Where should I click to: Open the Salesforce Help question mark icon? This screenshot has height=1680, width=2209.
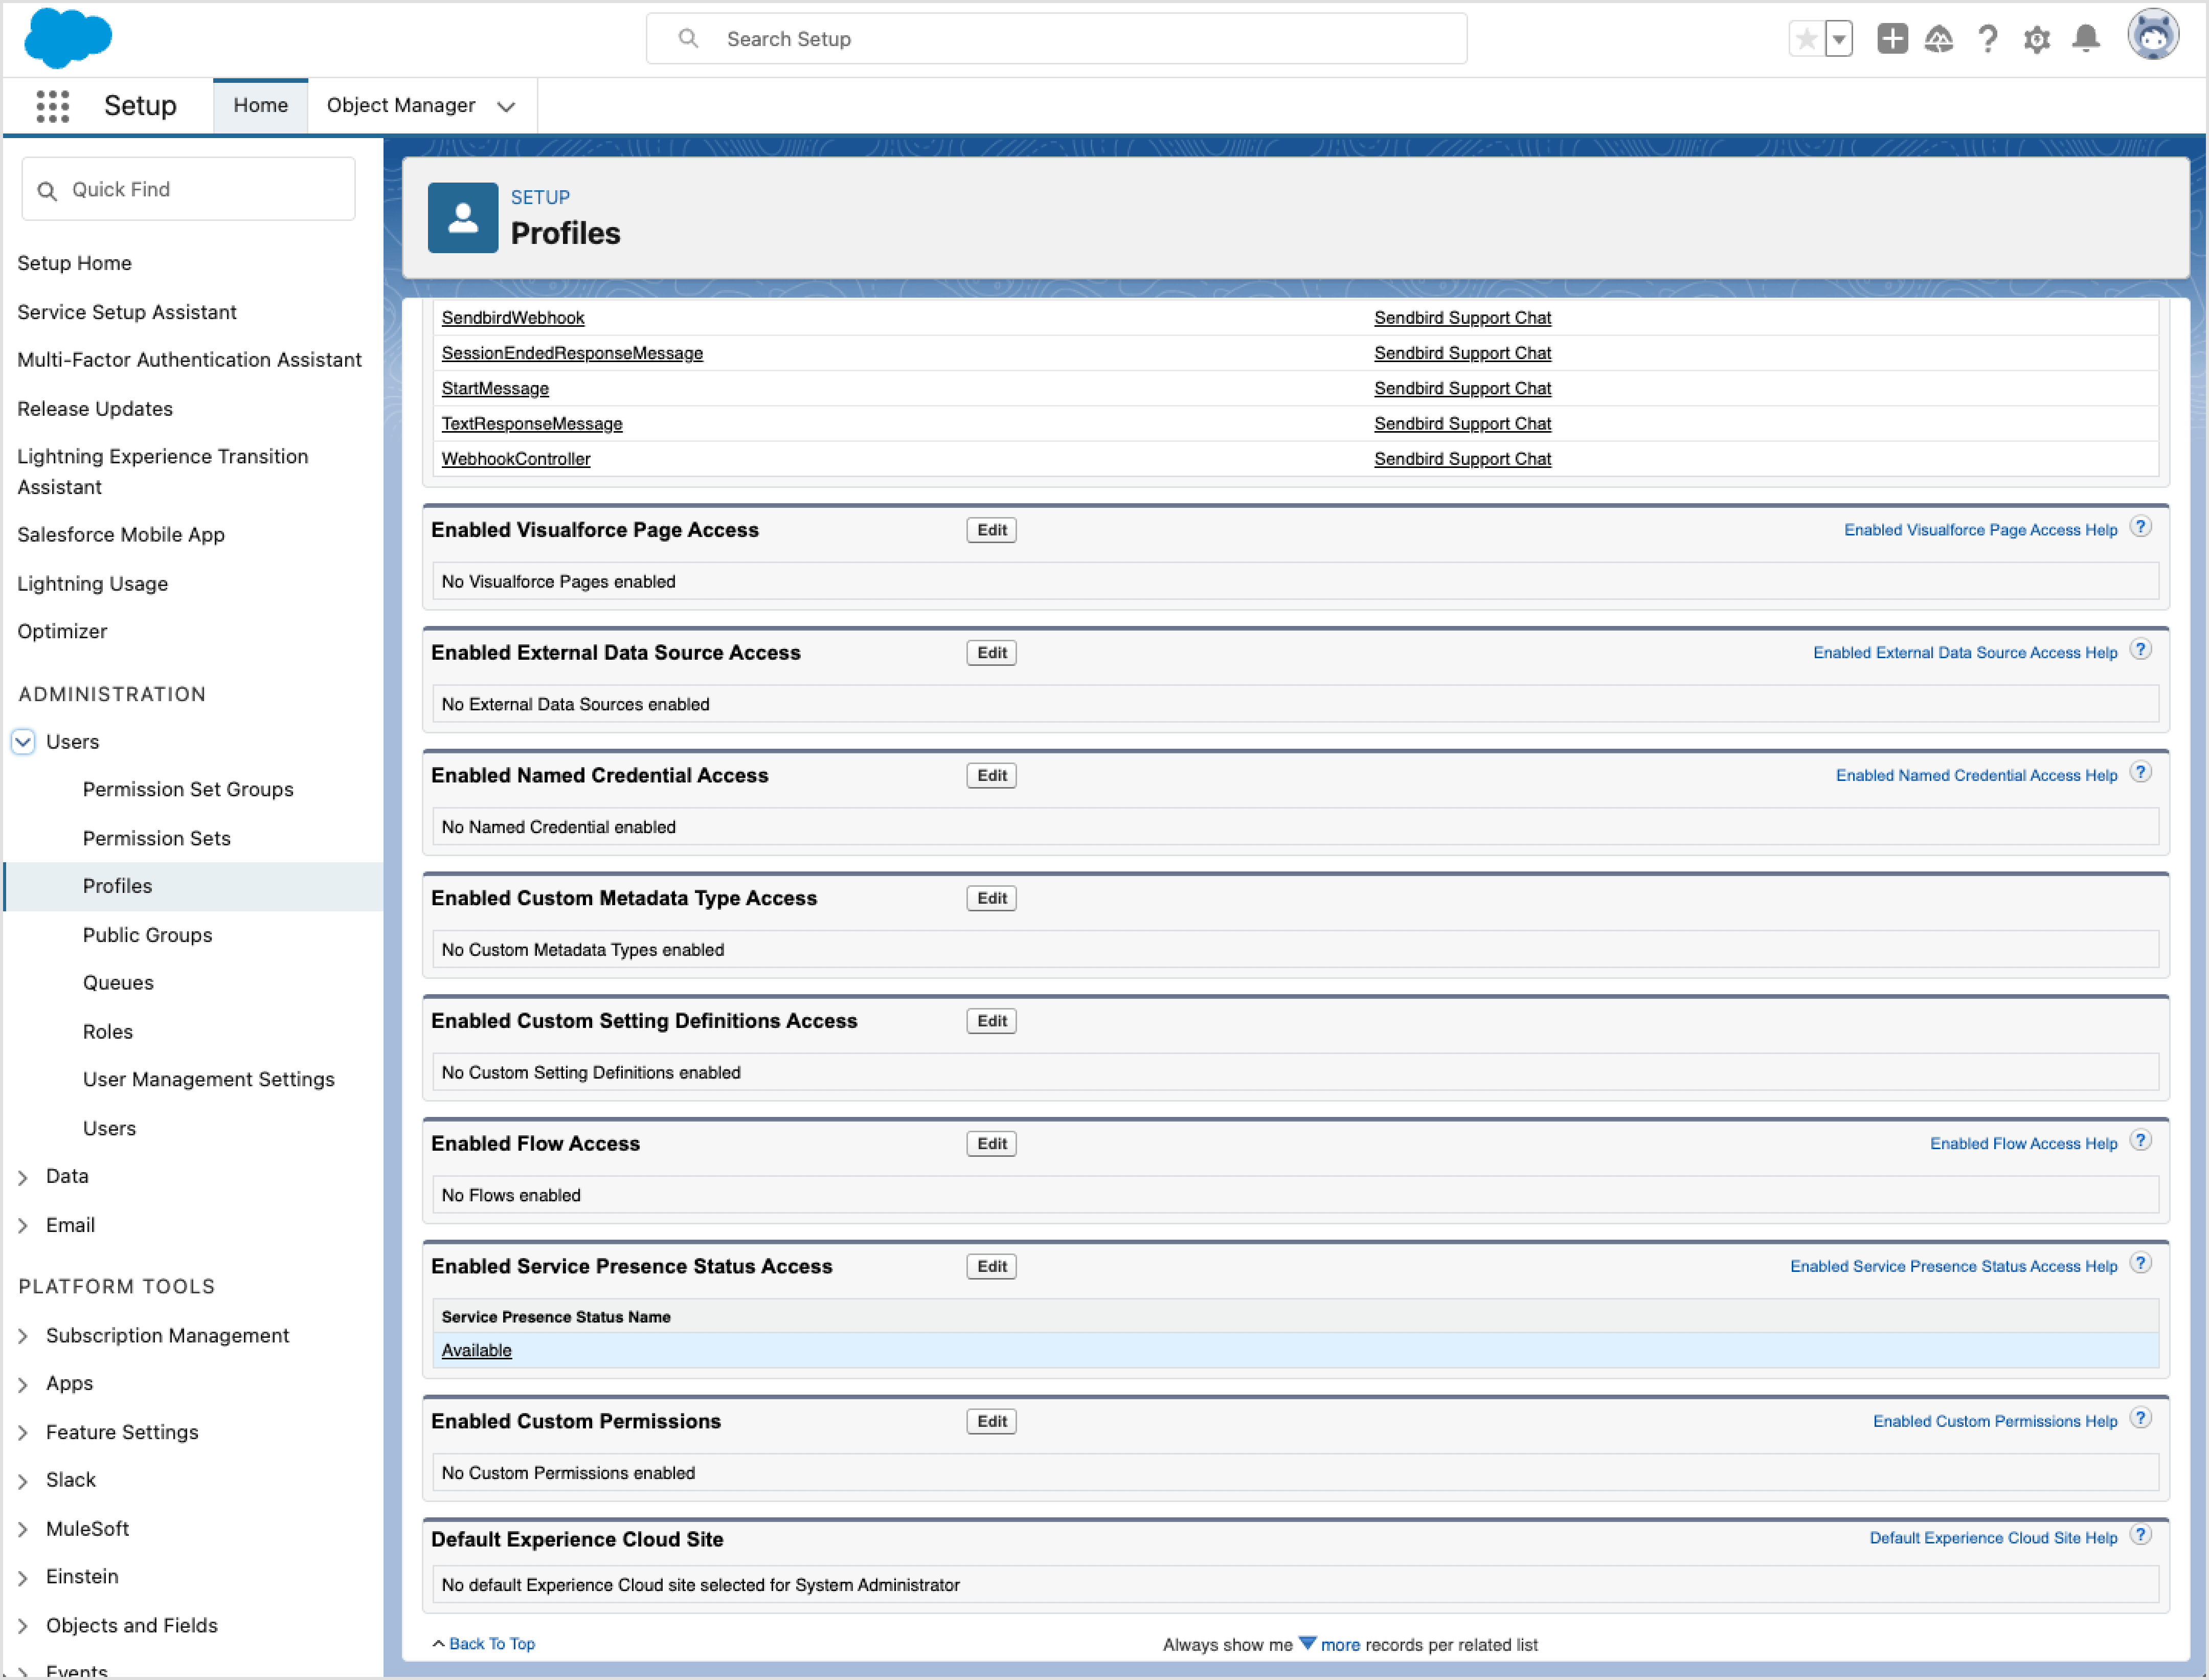point(1988,39)
